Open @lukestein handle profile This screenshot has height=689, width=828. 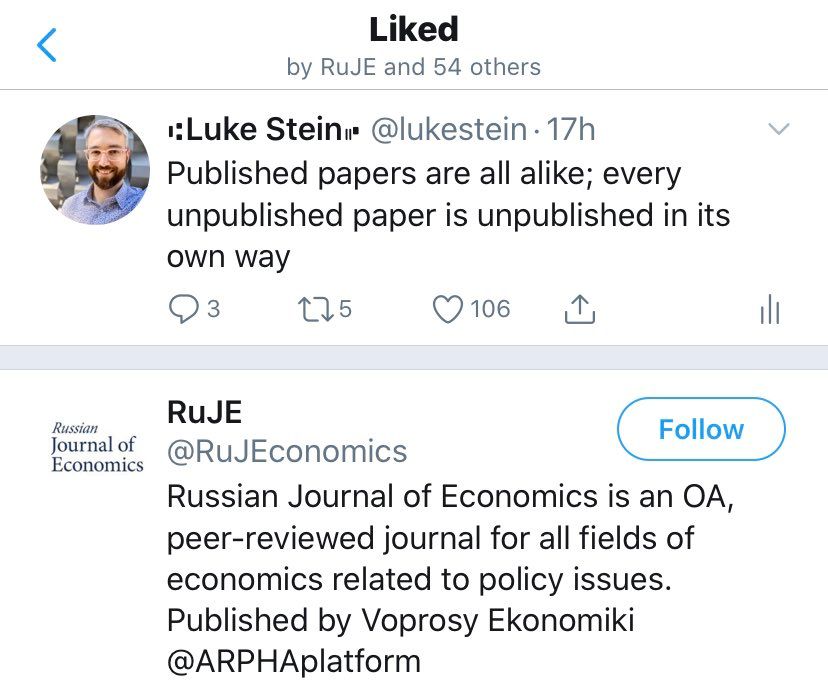point(449,129)
